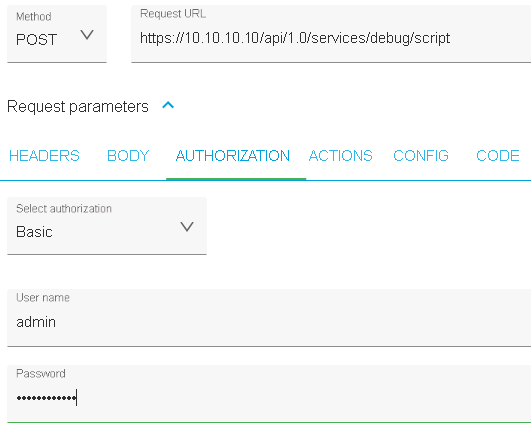The height and width of the screenshot is (435, 531).
Task: Collapse Request parameters using blue chevron
Action: 168,105
